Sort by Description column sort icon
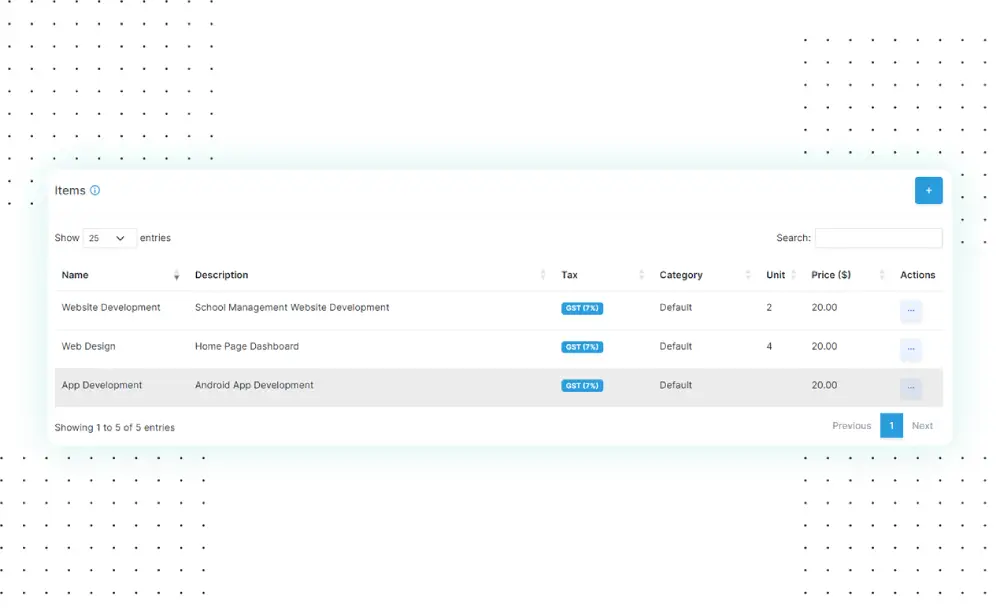Screen dimensions: 1000x614 pos(544,275)
